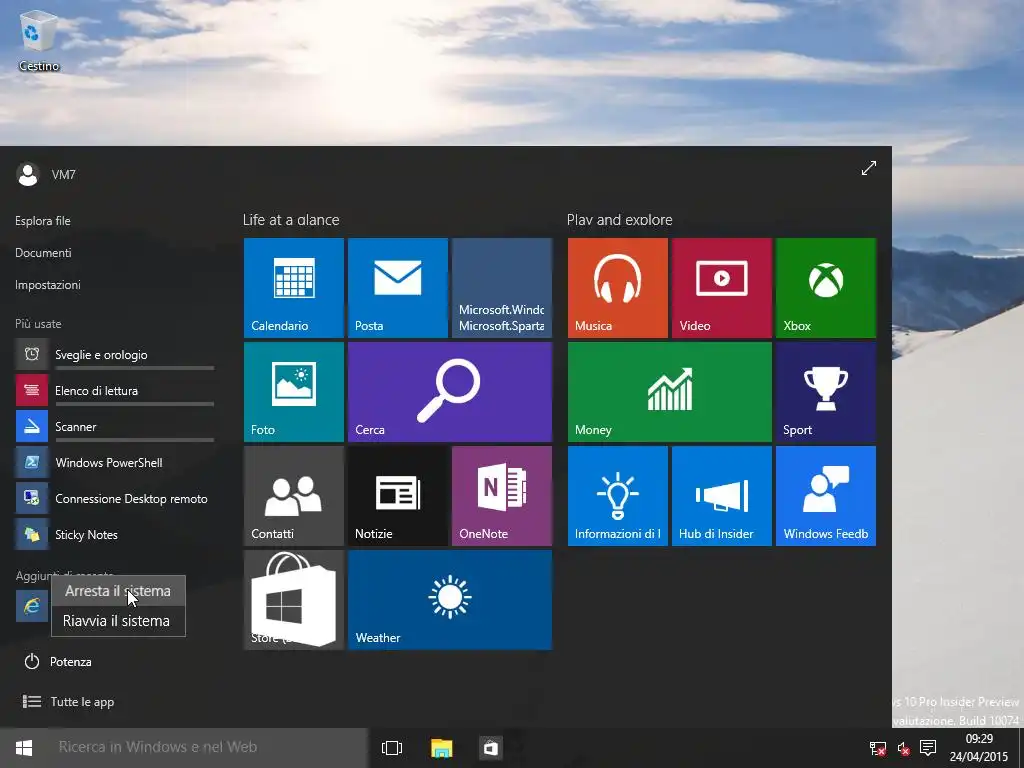Image resolution: width=1024 pixels, height=768 pixels.
Task: Open the Video tile
Action: [x=722, y=288]
